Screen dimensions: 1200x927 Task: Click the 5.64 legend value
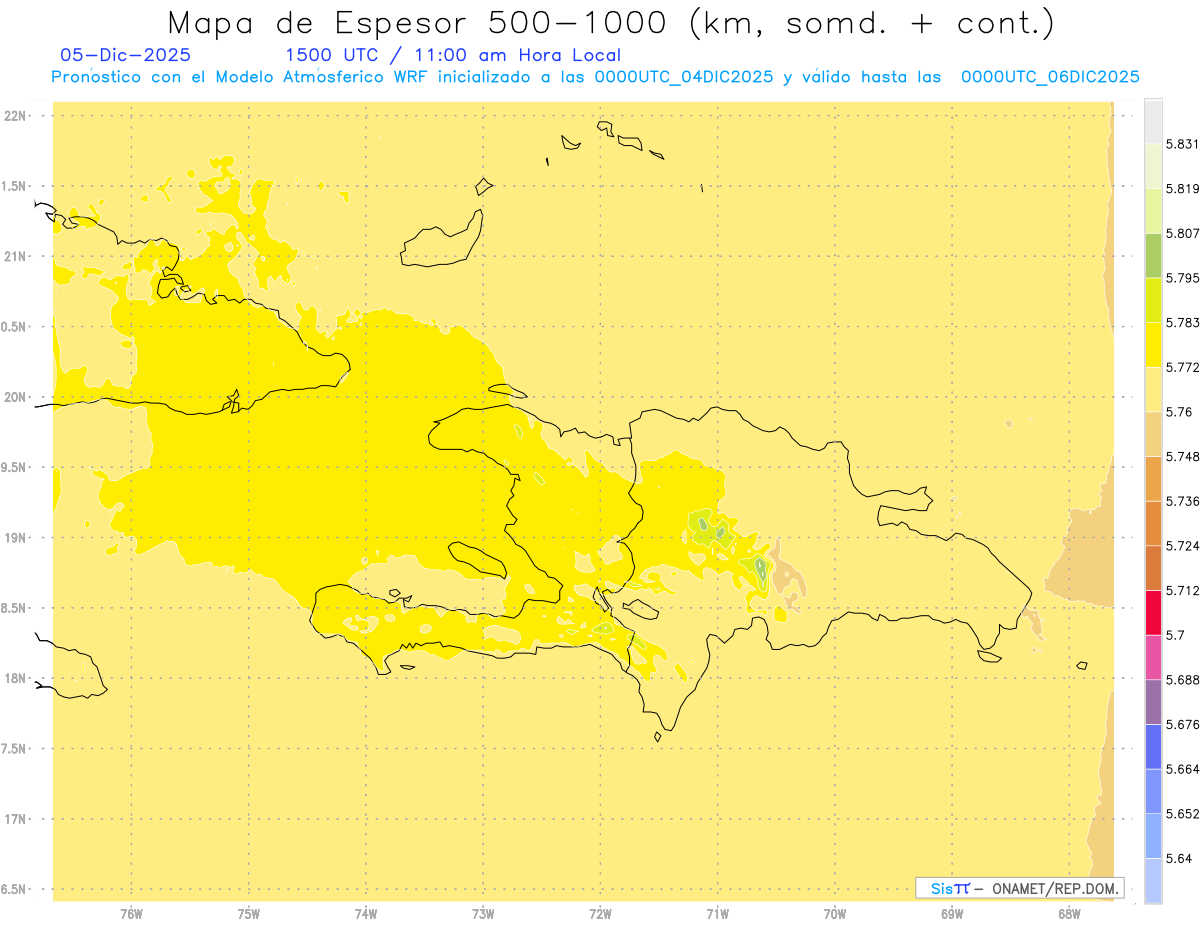click(x=1179, y=859)
